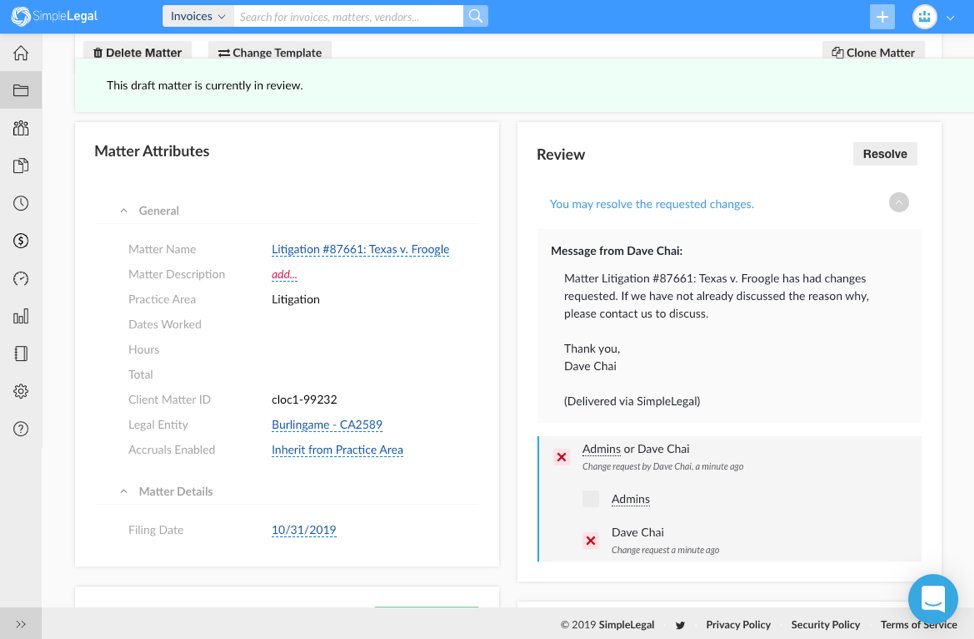The image size is (974, 639).
Task: Edit Inherit from Practice Area accruals setting
Action: 337,450
